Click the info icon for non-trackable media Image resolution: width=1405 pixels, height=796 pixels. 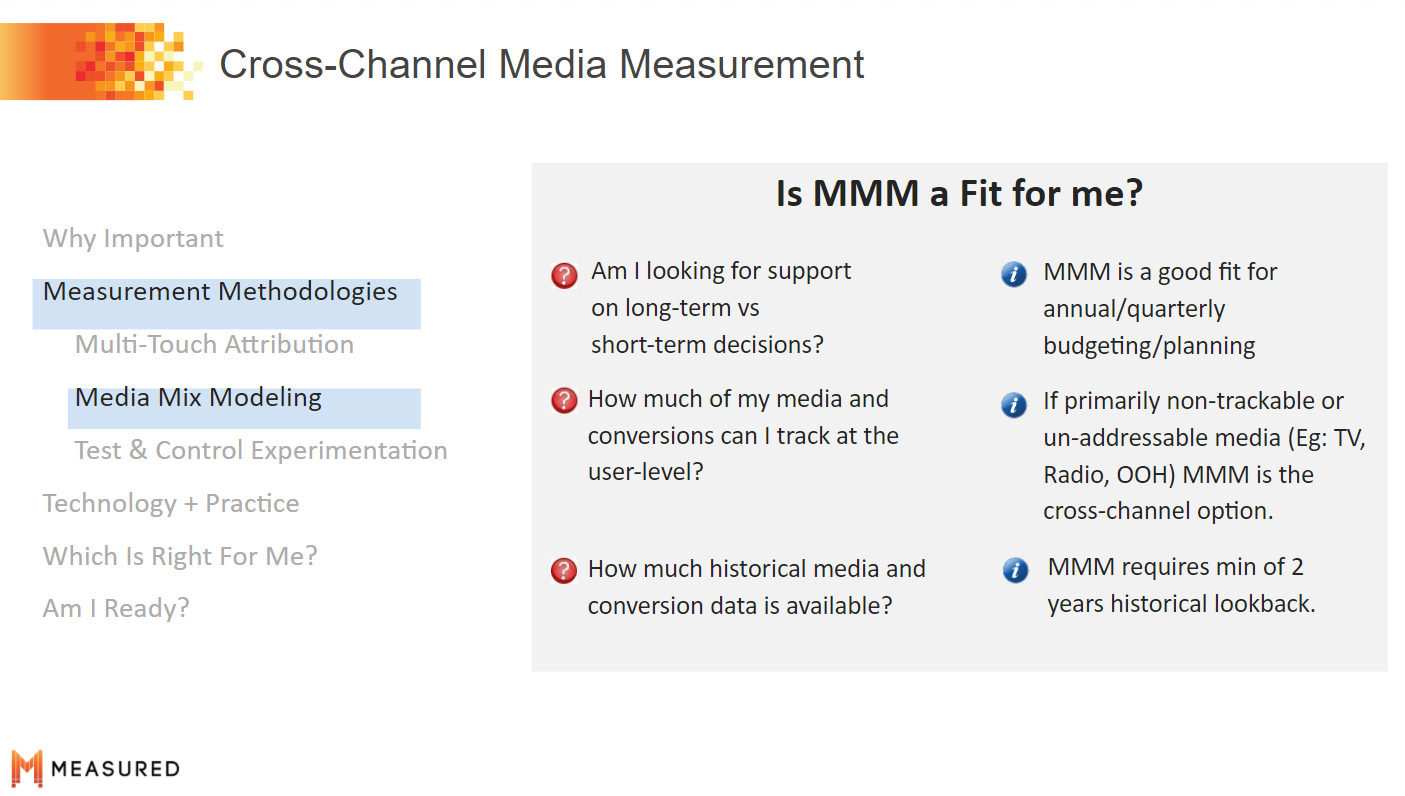click(1014, 404)
